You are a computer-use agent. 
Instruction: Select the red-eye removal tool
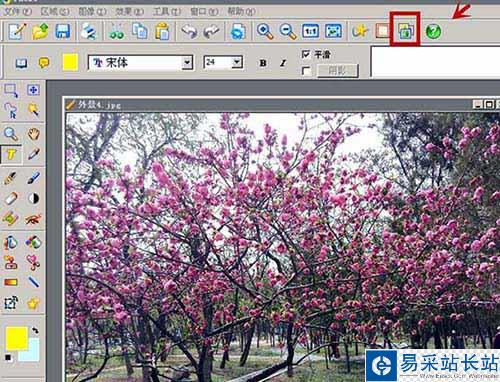point(33,219)
